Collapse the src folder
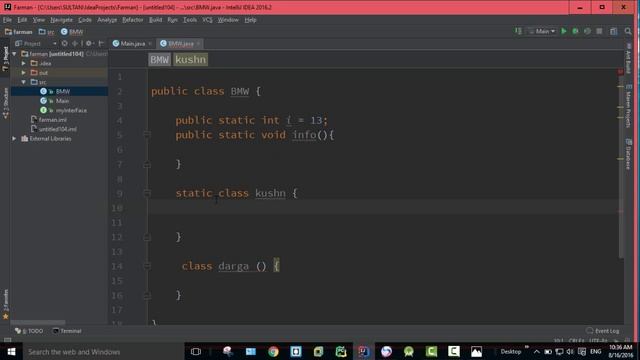Viewport: 640px width, 360px height. [x=24, y=82]
